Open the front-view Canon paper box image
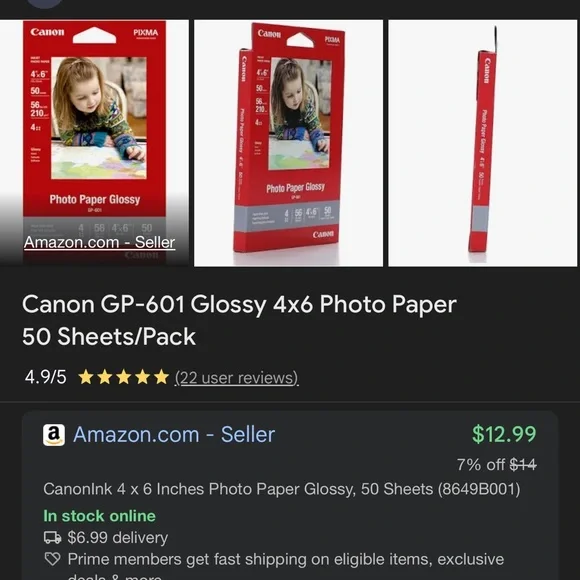 (x=94, y=143)
